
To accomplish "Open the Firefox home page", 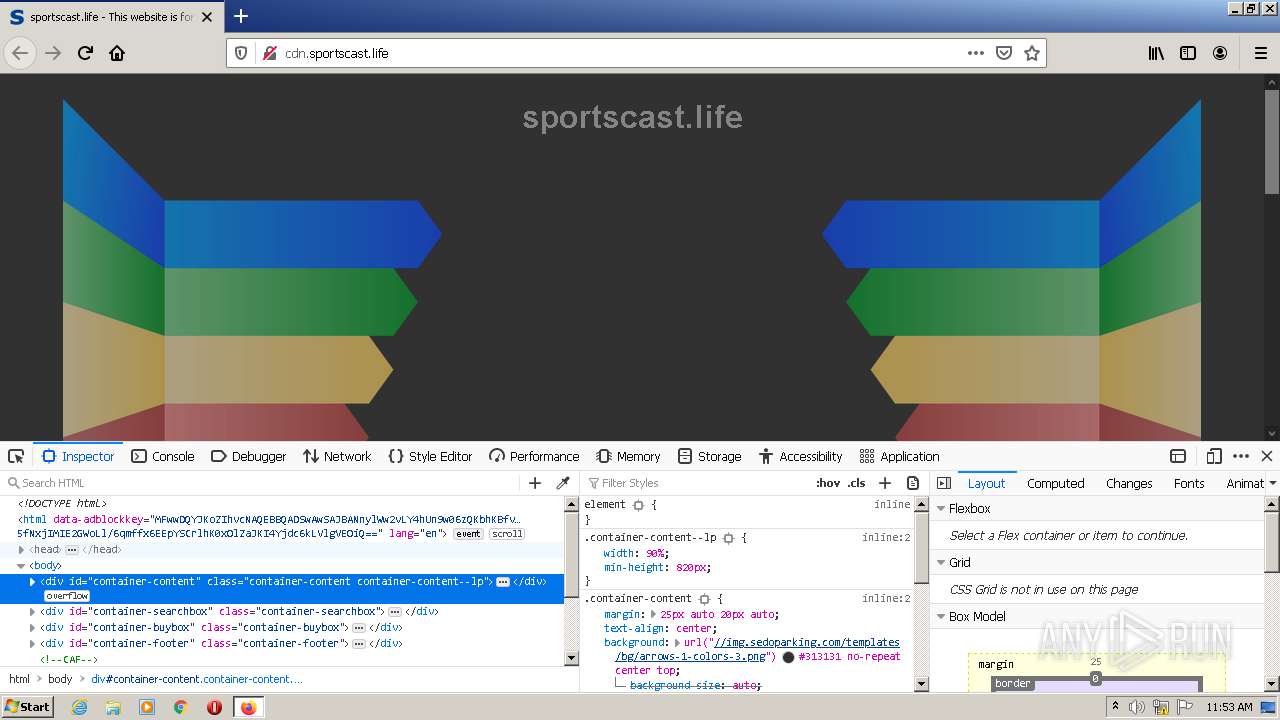I will click(117, 53).
